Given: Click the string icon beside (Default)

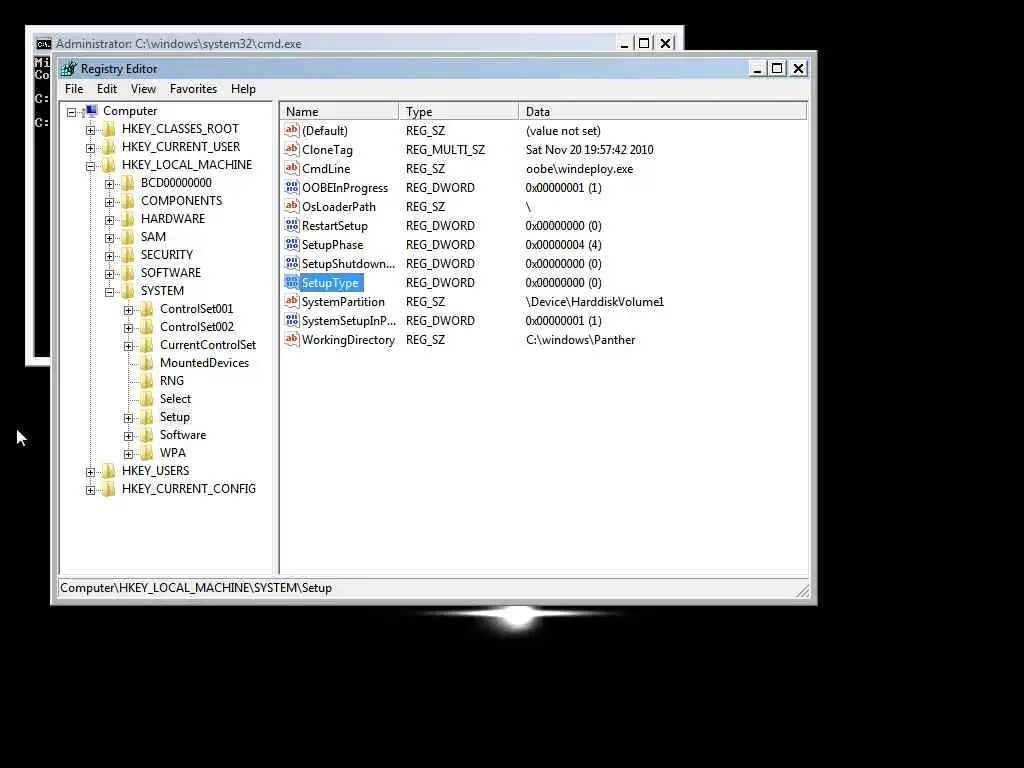Looking at the screenshot, I should click(292, 130).
